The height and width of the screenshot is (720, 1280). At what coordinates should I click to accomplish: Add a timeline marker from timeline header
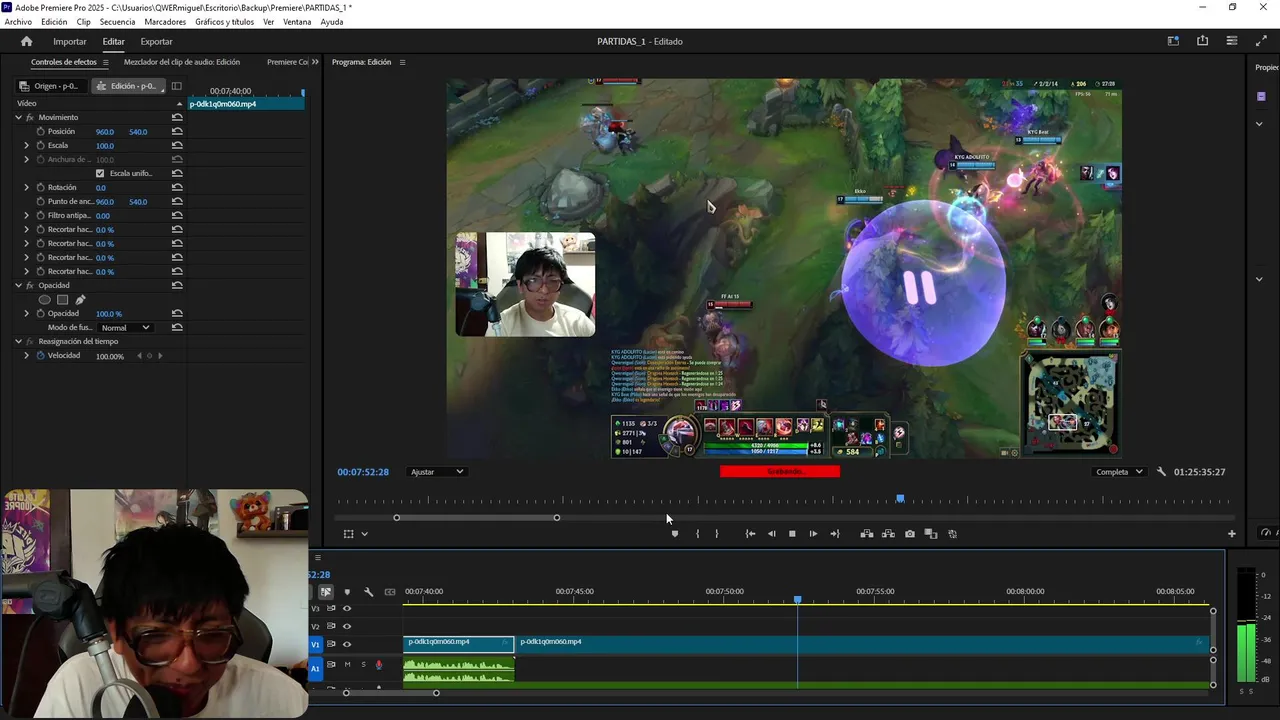tap(347, 592)
